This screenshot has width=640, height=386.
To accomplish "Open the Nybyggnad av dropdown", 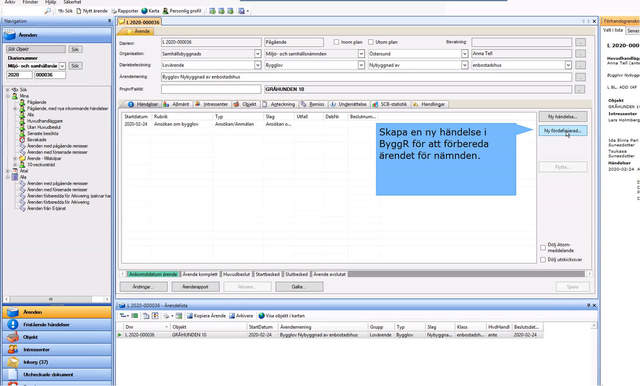I will tap(464, 65).
